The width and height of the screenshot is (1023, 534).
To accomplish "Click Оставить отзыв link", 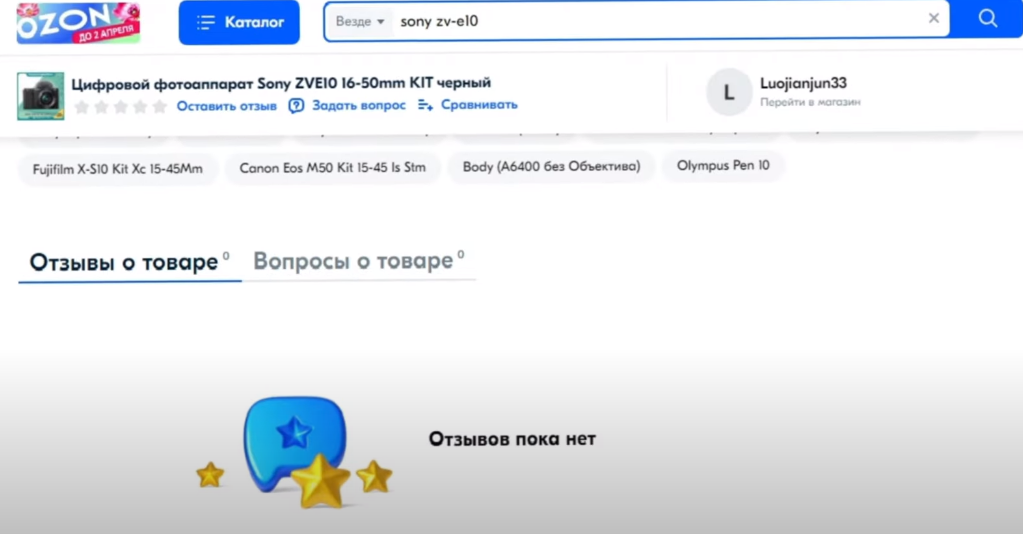I will point(226,106).
